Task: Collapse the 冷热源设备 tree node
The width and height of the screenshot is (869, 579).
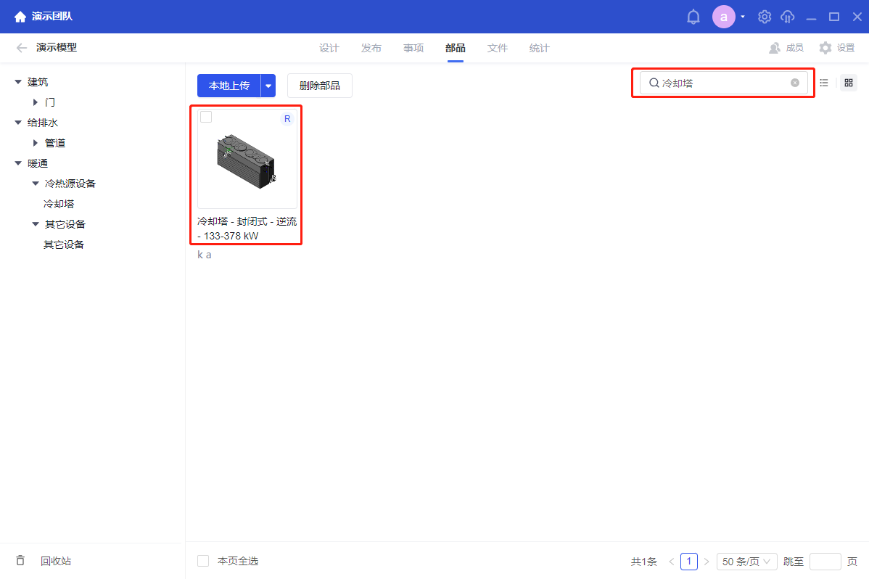Action: pos(35,183)
